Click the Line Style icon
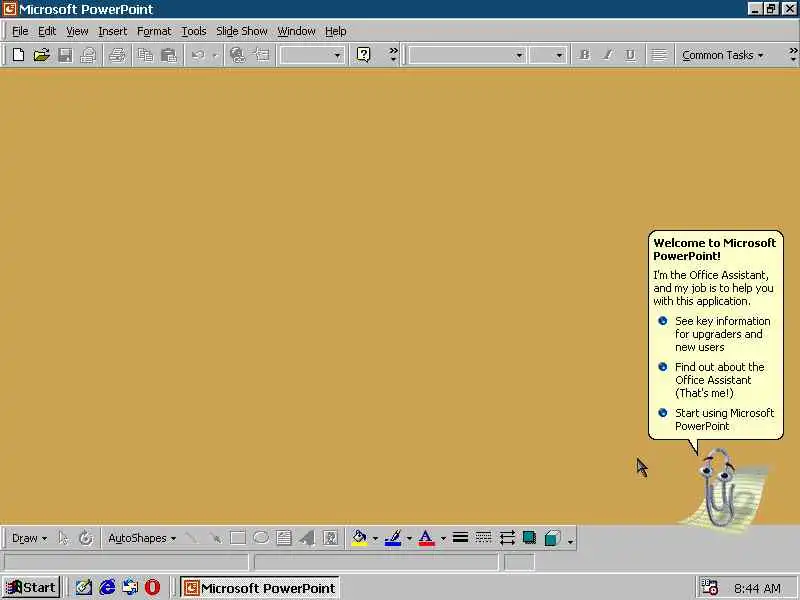The image size is (800, 600). click(x=460, y=538)
